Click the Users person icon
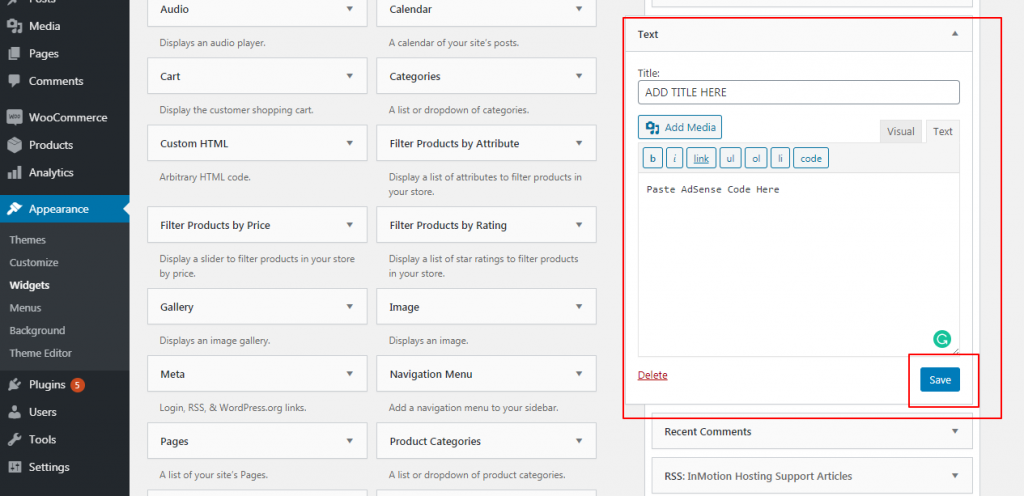 (x=14, y=412)
